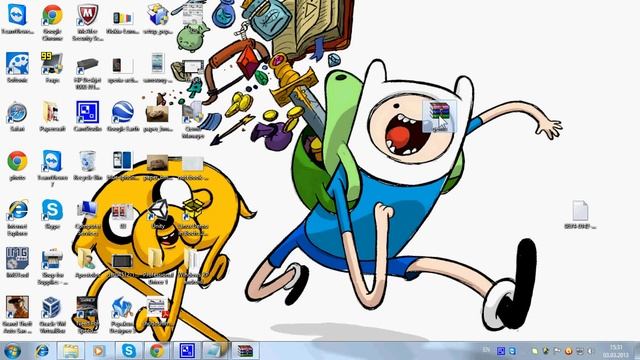Select the Recycle Bin icon
The height and width of the screenshot is (360, 640).
(87, 161)
